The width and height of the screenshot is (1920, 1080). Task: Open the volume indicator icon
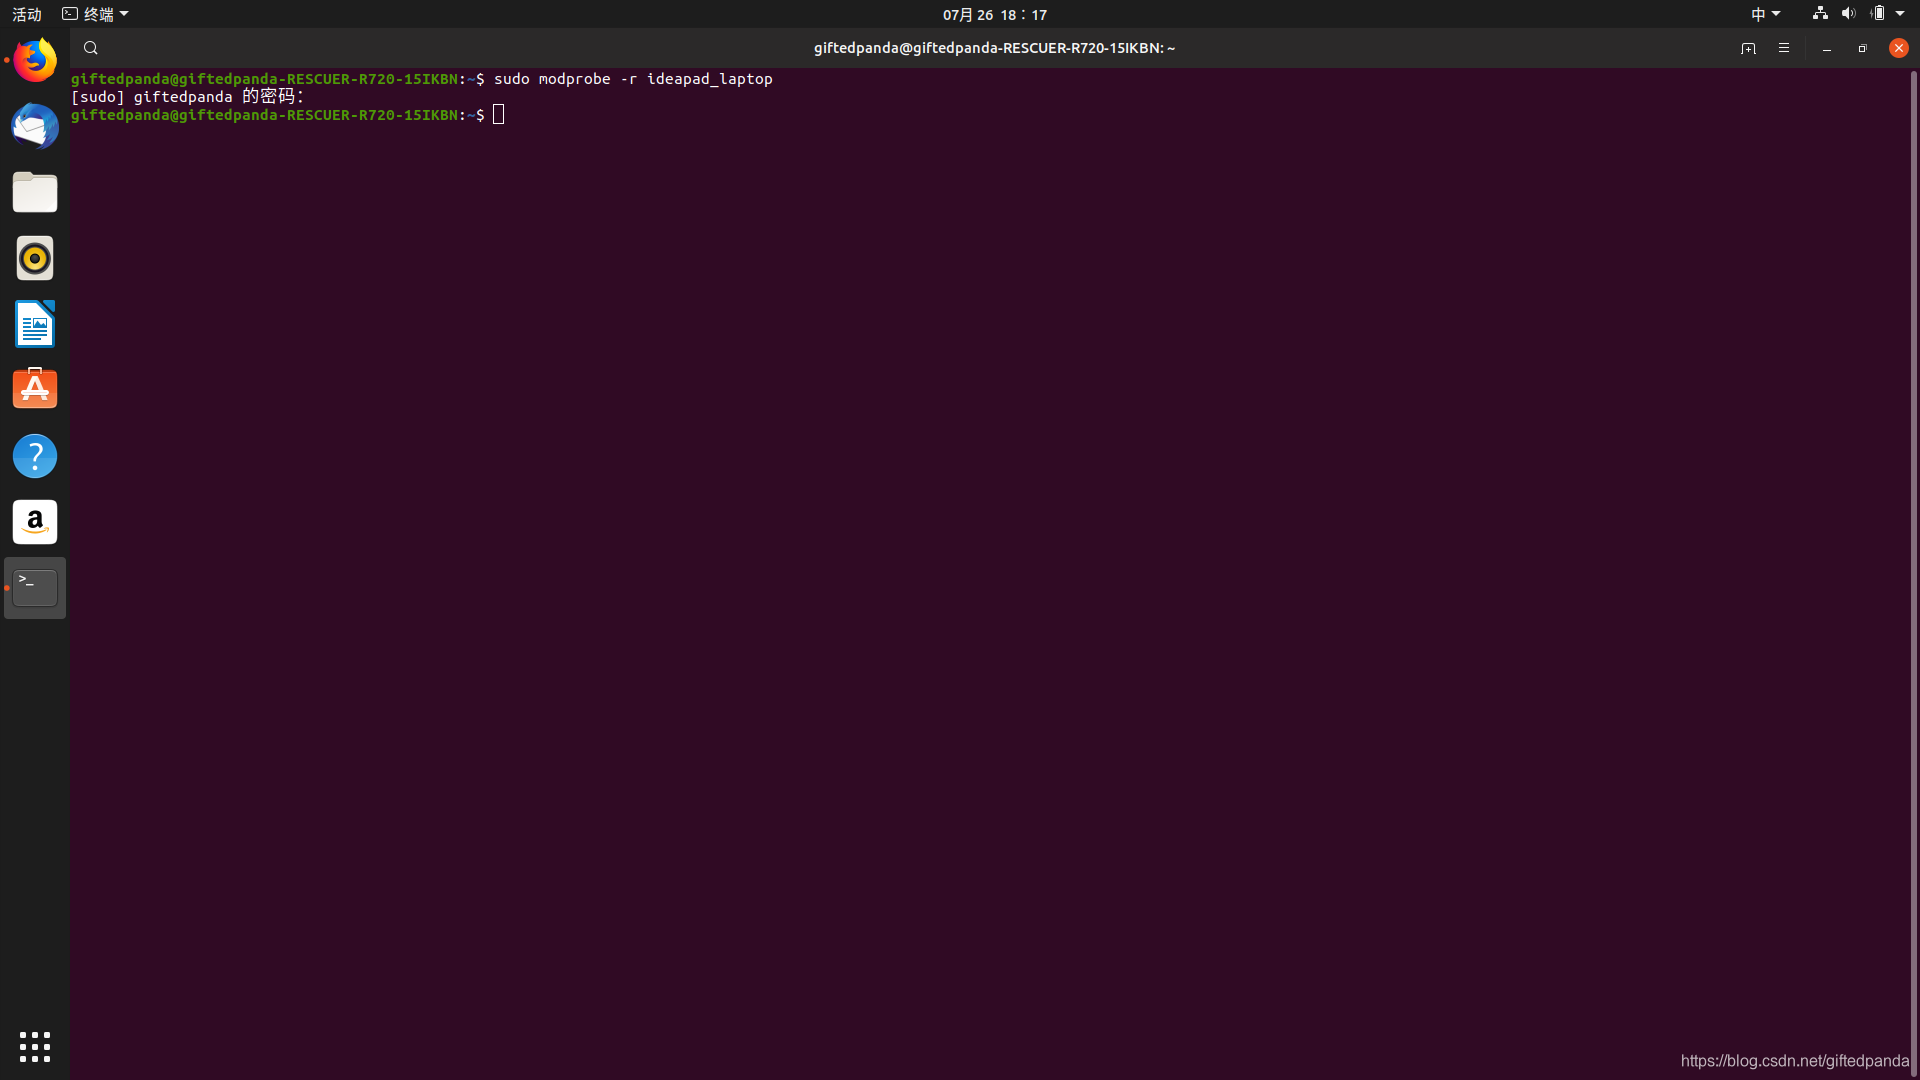click(1848, 14)
